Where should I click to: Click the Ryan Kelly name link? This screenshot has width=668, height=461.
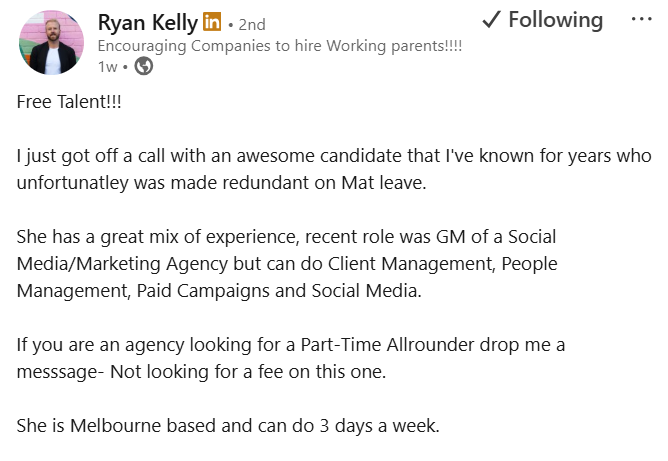147,22
